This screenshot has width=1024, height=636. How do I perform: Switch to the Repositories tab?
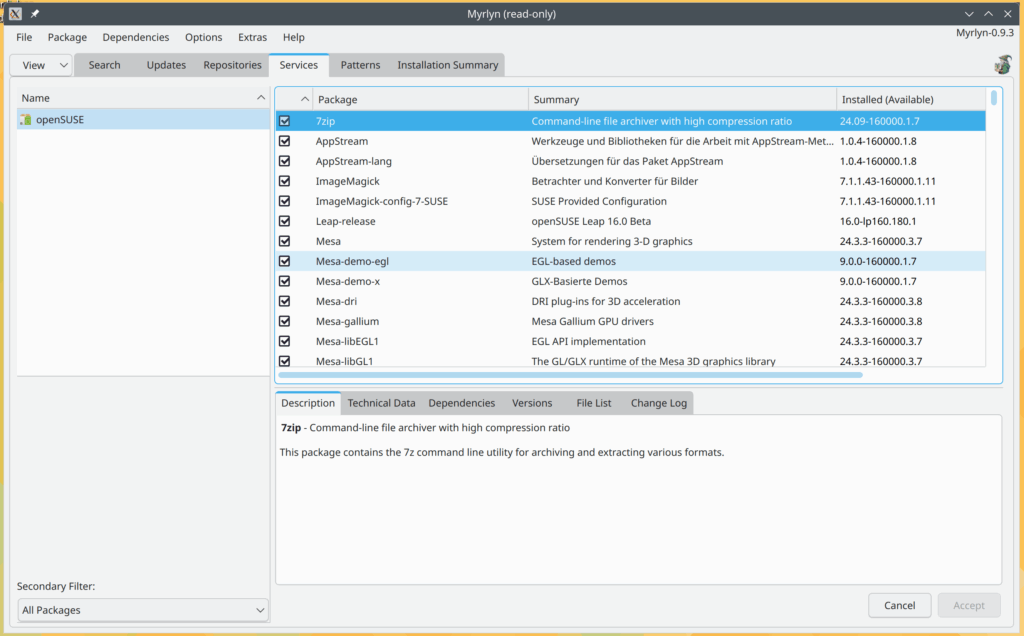pos(232,65)
